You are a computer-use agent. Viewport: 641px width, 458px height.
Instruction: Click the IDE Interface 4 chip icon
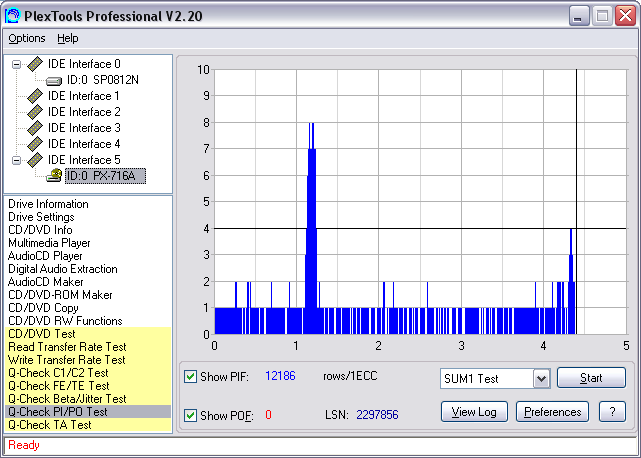(x=35, y=144)
